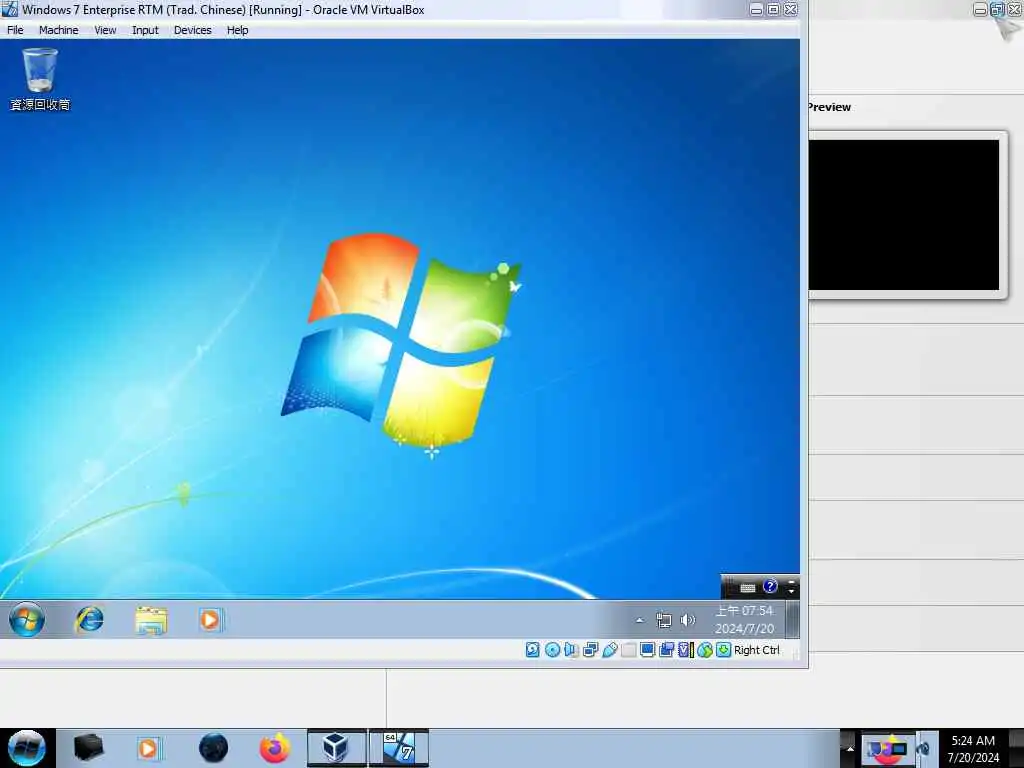Switch to VirtualBox Manager taskbar button

click(x=336, y=748)
